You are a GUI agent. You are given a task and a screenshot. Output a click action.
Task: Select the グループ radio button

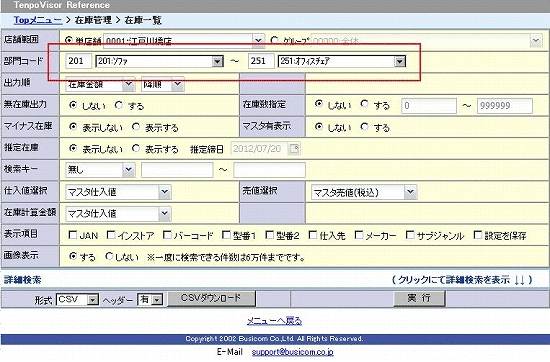tap(275, 40)
